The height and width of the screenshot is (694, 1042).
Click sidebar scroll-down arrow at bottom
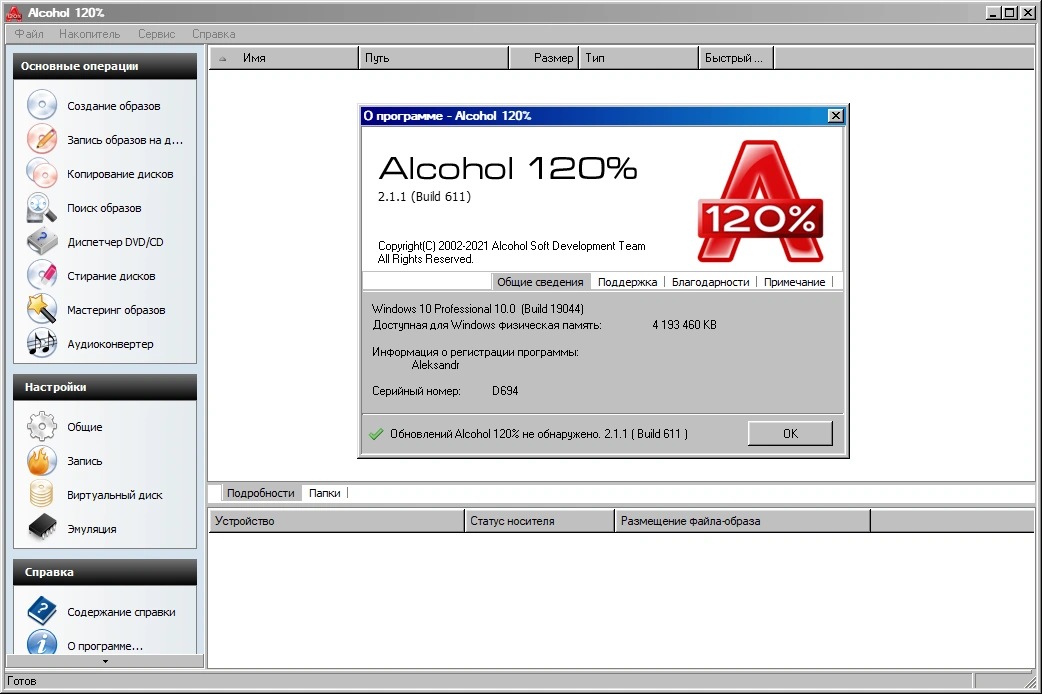pyautogui.click(x=105, y=661)
